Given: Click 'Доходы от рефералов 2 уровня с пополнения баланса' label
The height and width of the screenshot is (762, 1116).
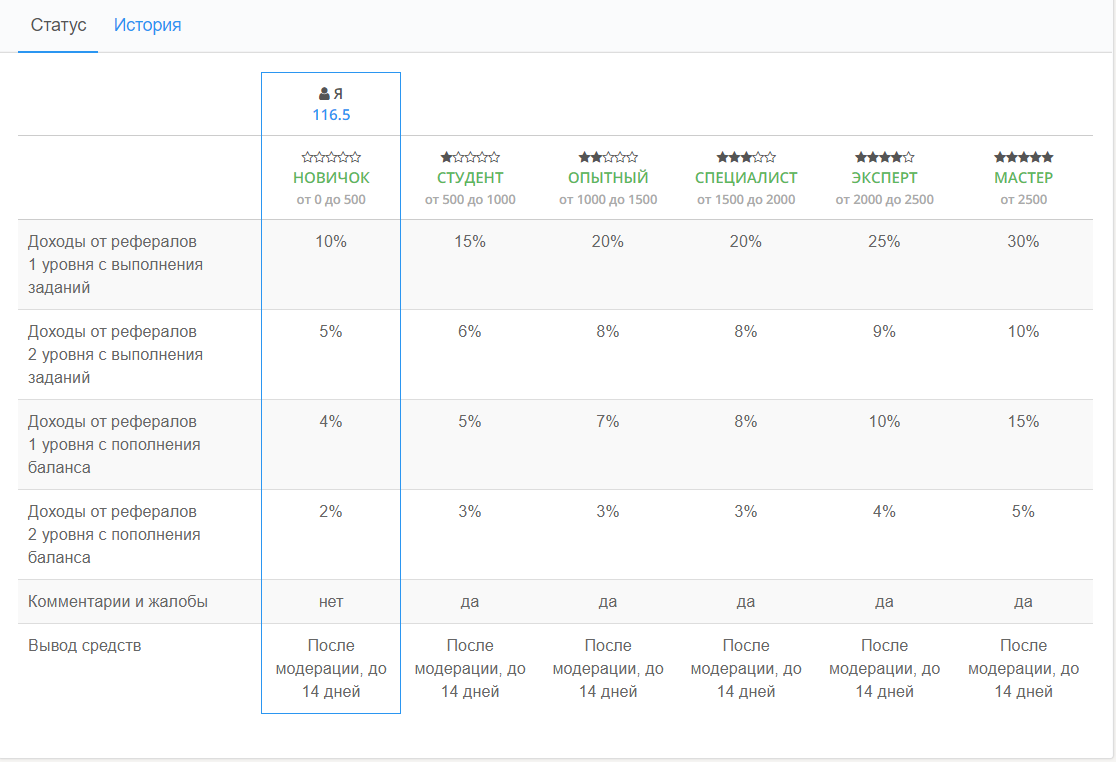Looking at the screenshot, I should coord(114,534).
